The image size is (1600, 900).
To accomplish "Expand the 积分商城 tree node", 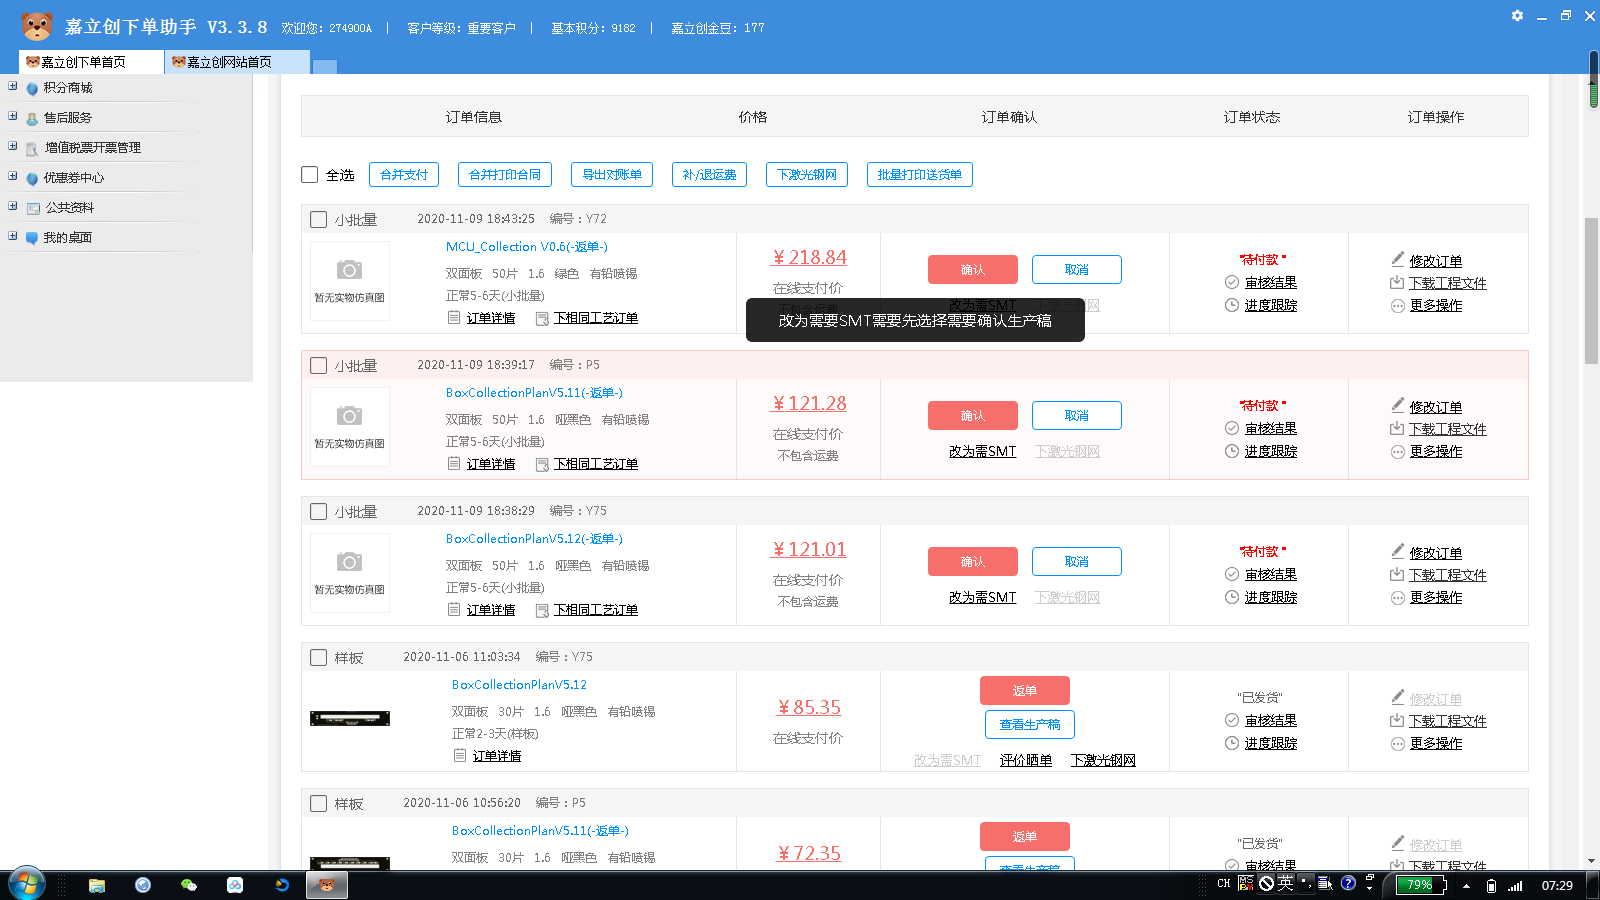I will click(x=13, y=86).
